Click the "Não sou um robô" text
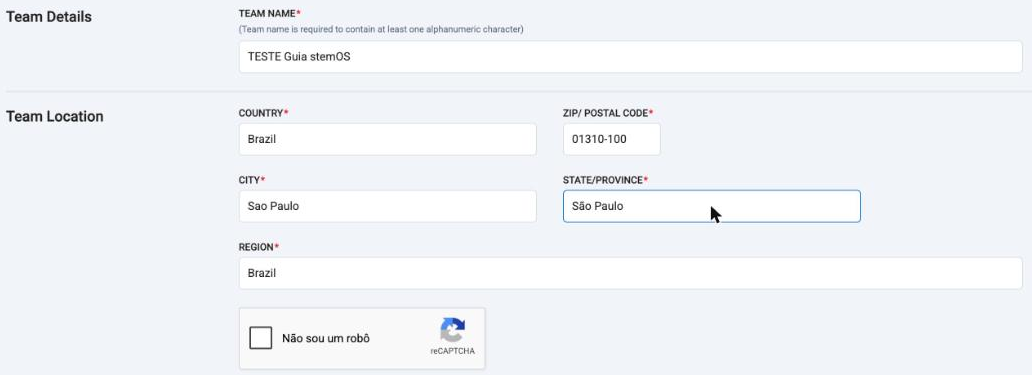 326,339
